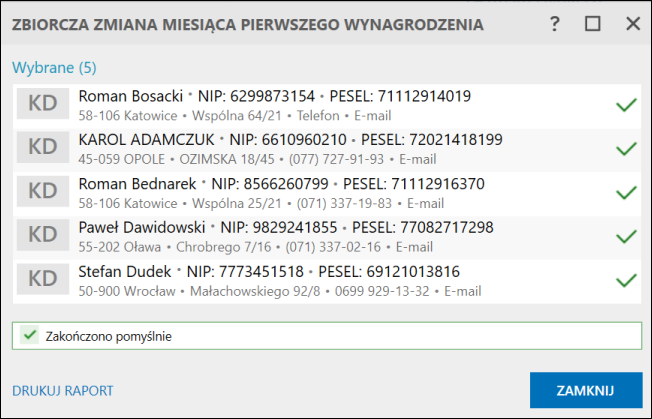
Task: Click the KD badge for Roman Bosacki
Action: pos(43,104)
